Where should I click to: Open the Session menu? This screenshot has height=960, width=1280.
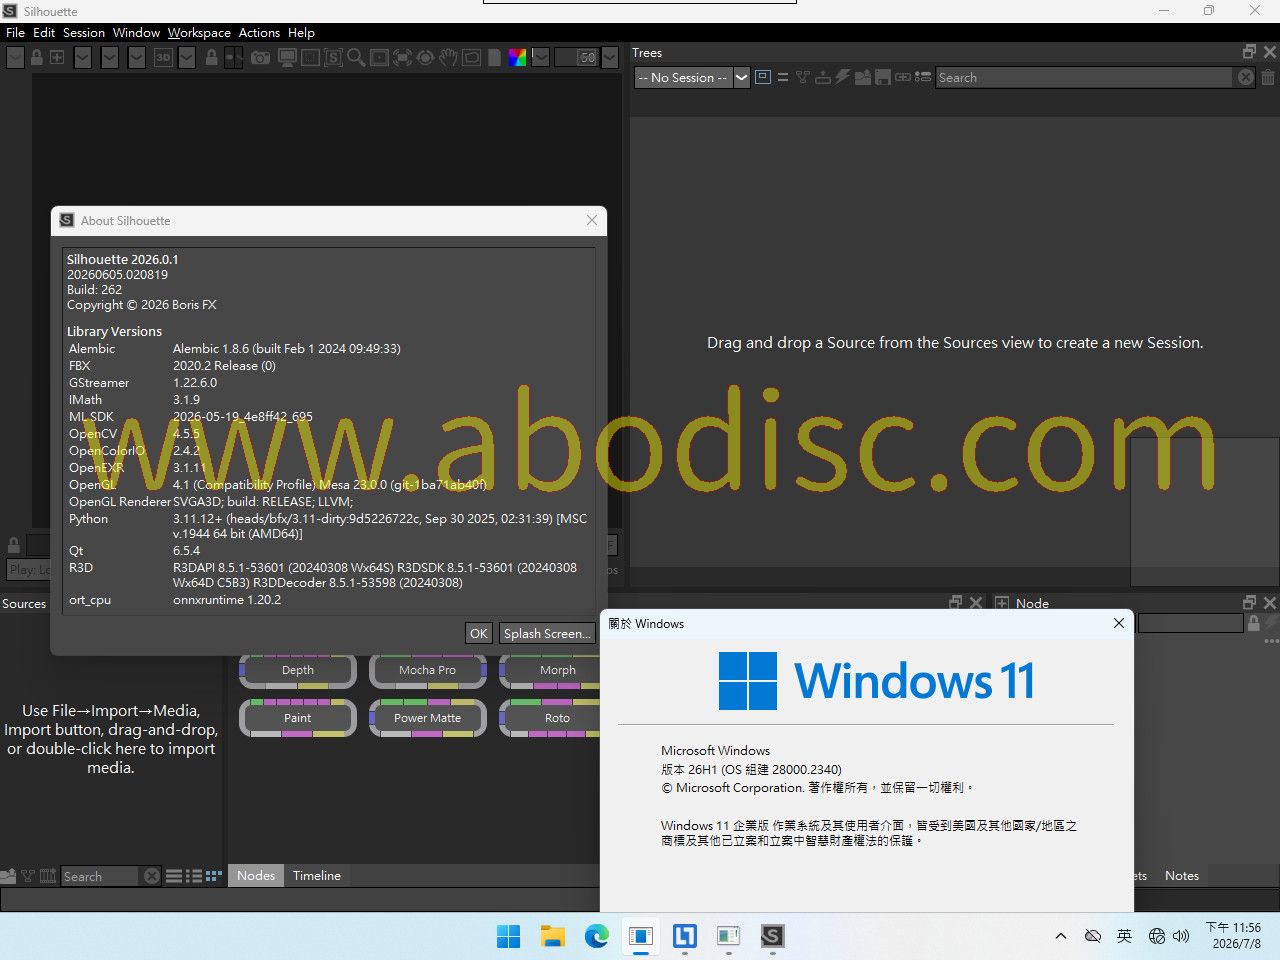(x=84, y=33)
